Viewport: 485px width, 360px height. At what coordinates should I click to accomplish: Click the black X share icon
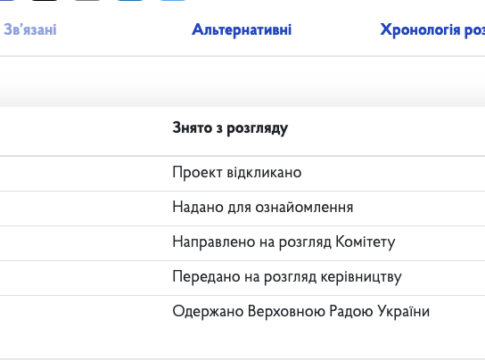45,0
